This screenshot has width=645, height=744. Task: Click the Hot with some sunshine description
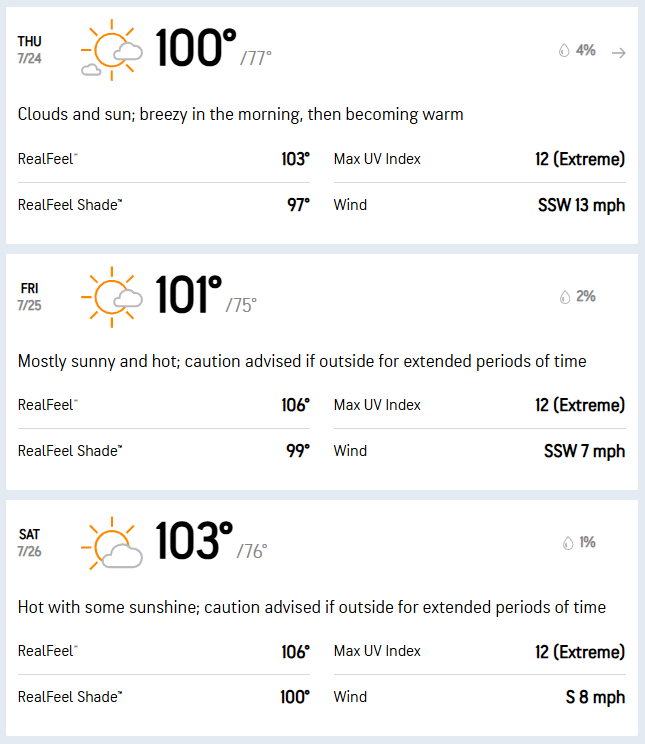point(311,607)
